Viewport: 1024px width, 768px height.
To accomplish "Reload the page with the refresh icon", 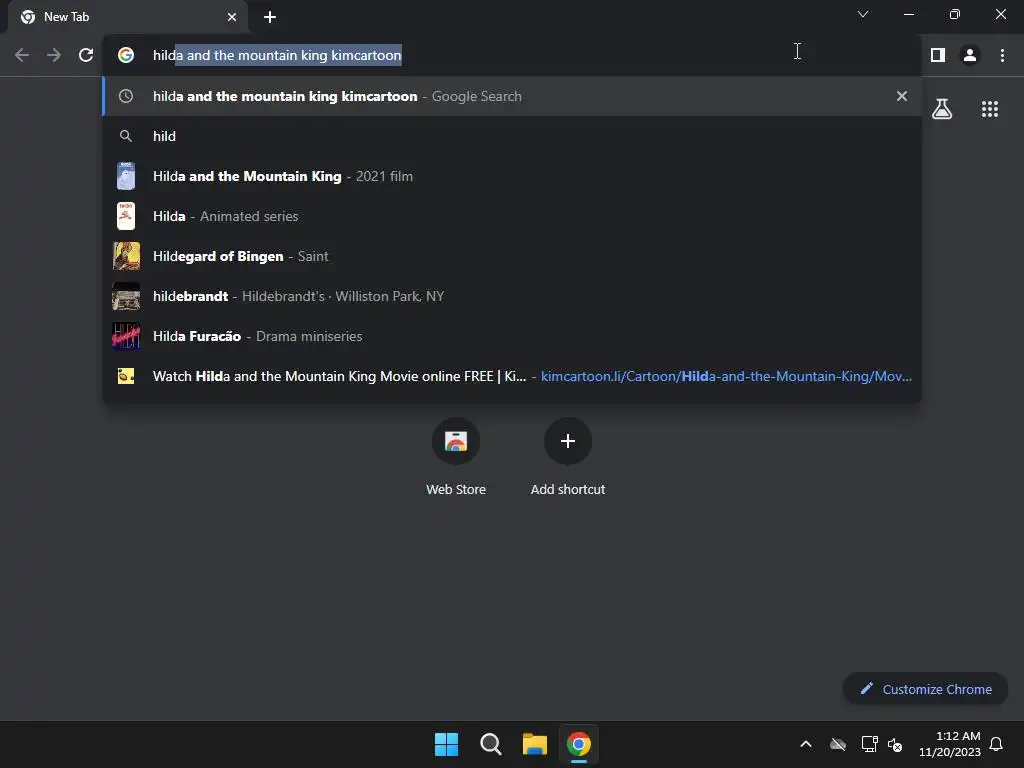I will [86, 55].
